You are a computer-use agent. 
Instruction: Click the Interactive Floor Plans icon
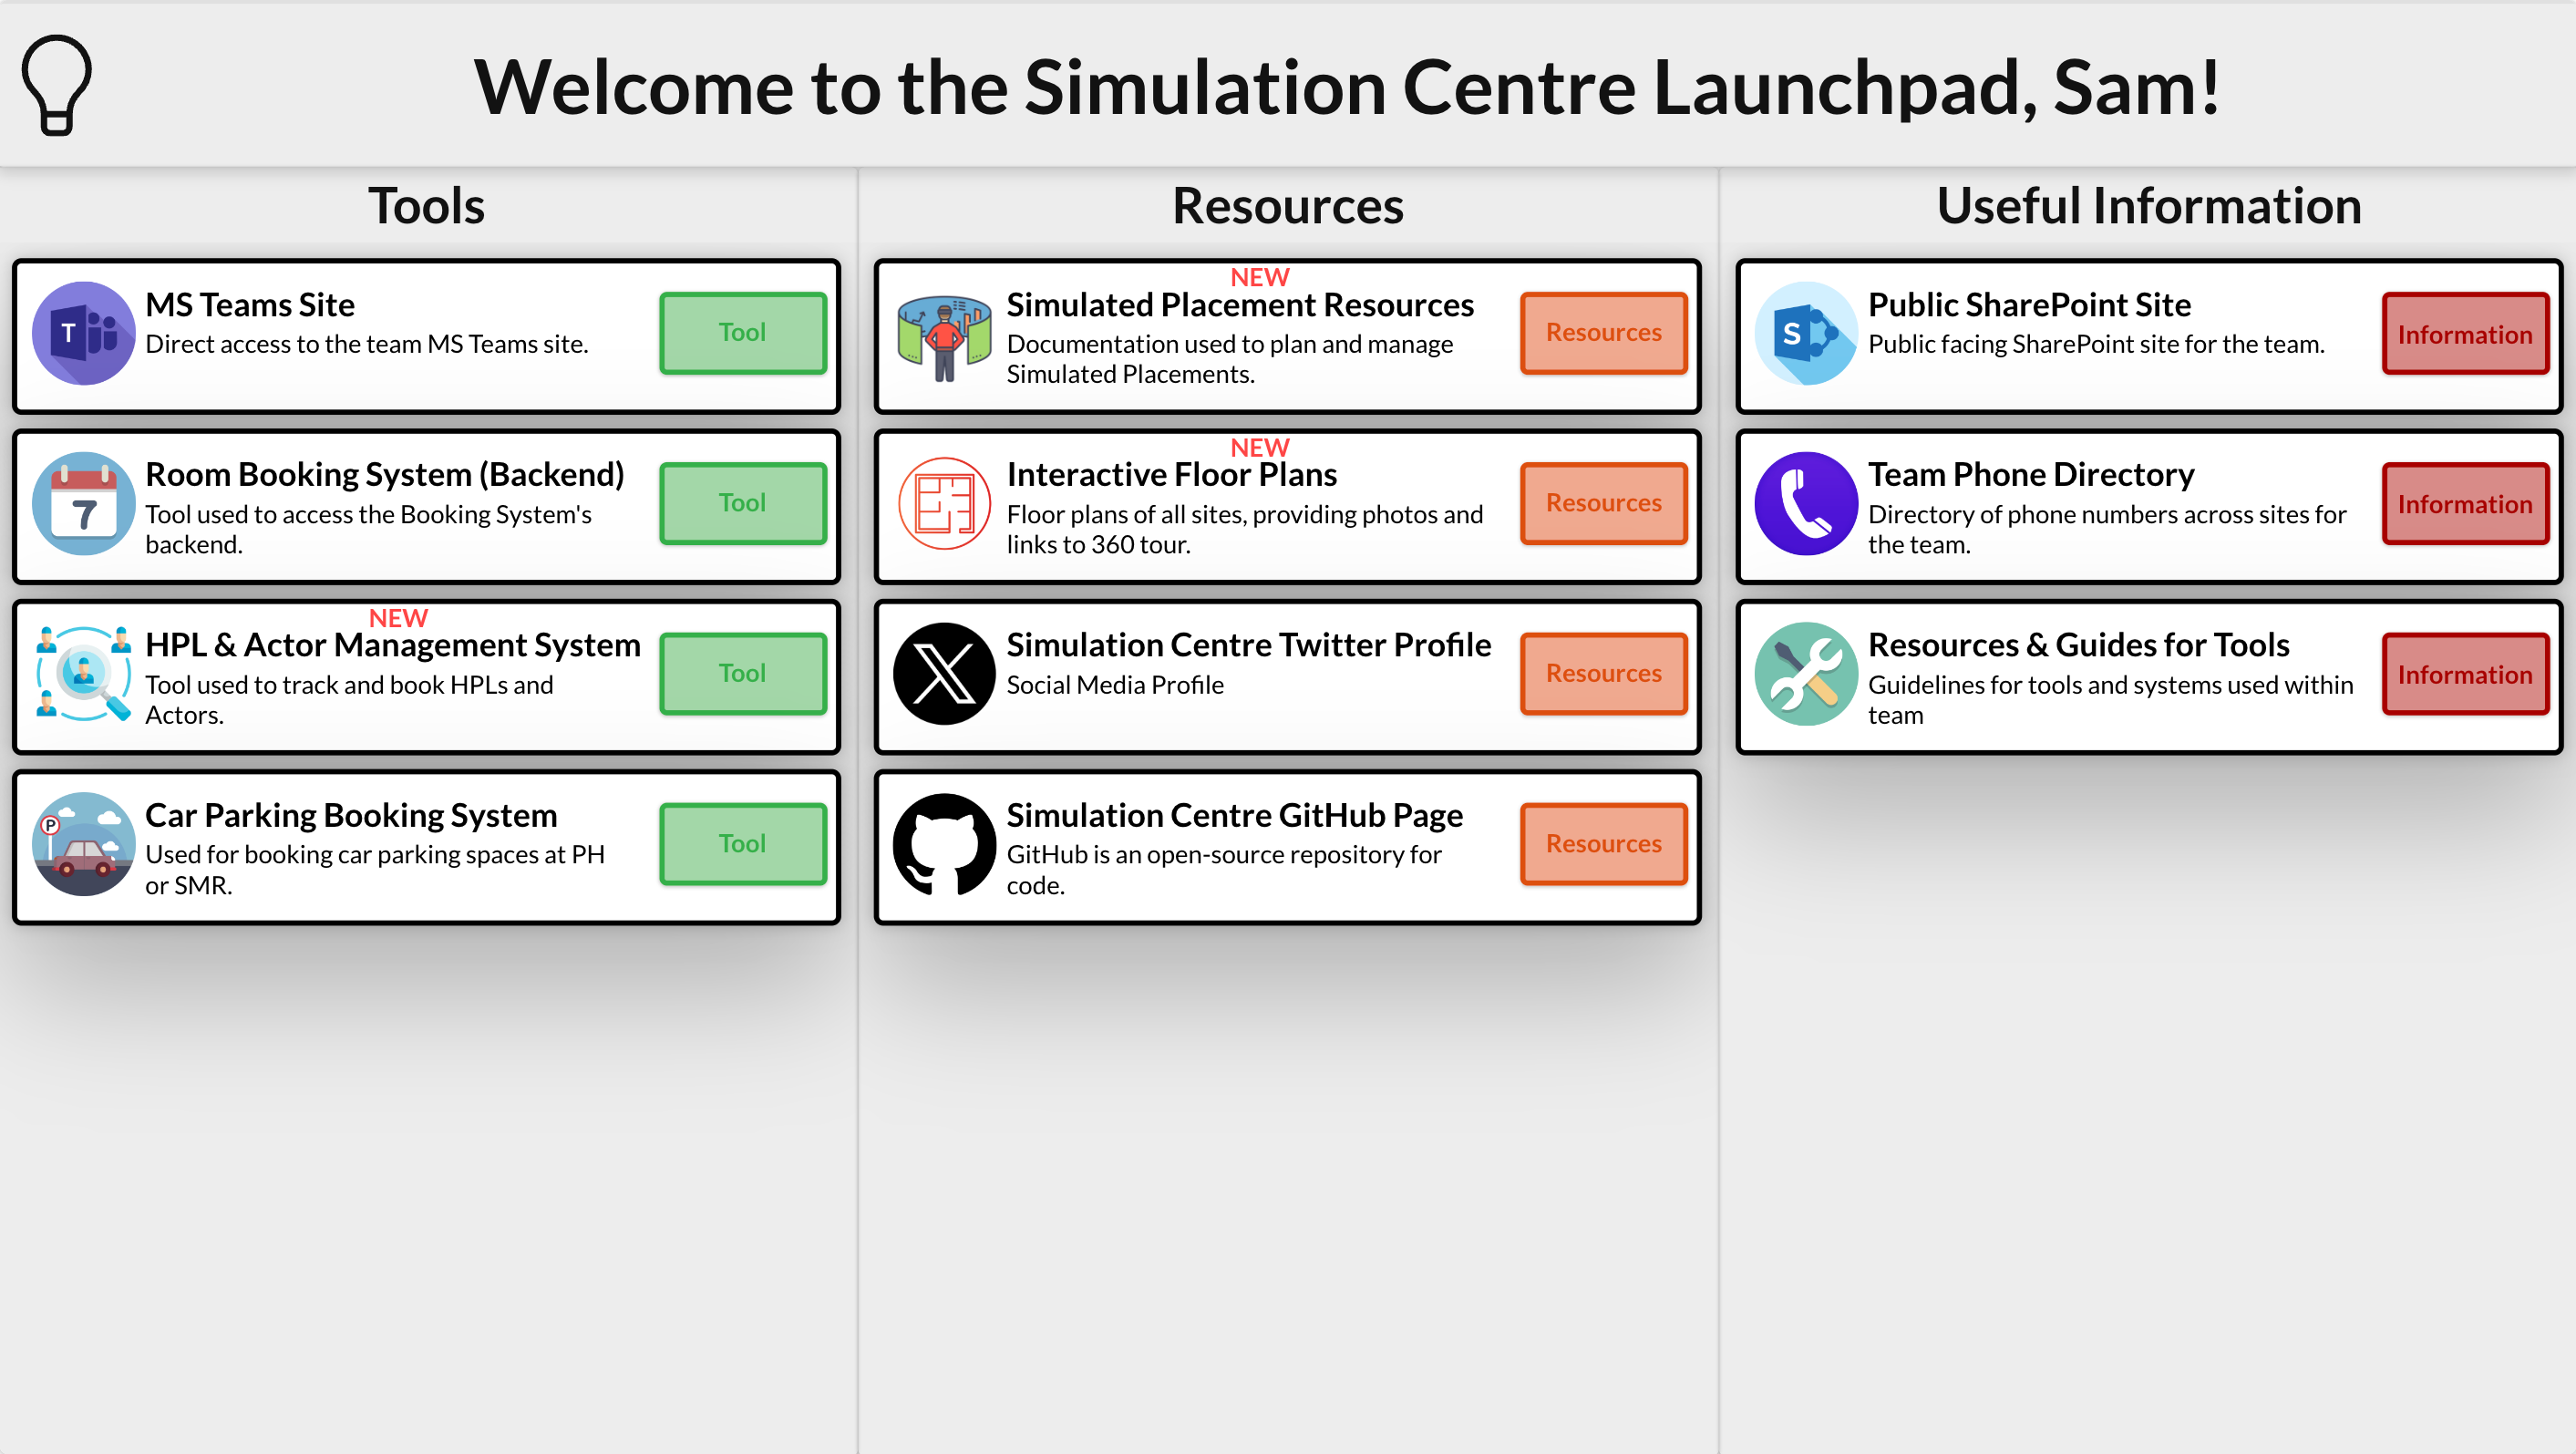[944, 504]
